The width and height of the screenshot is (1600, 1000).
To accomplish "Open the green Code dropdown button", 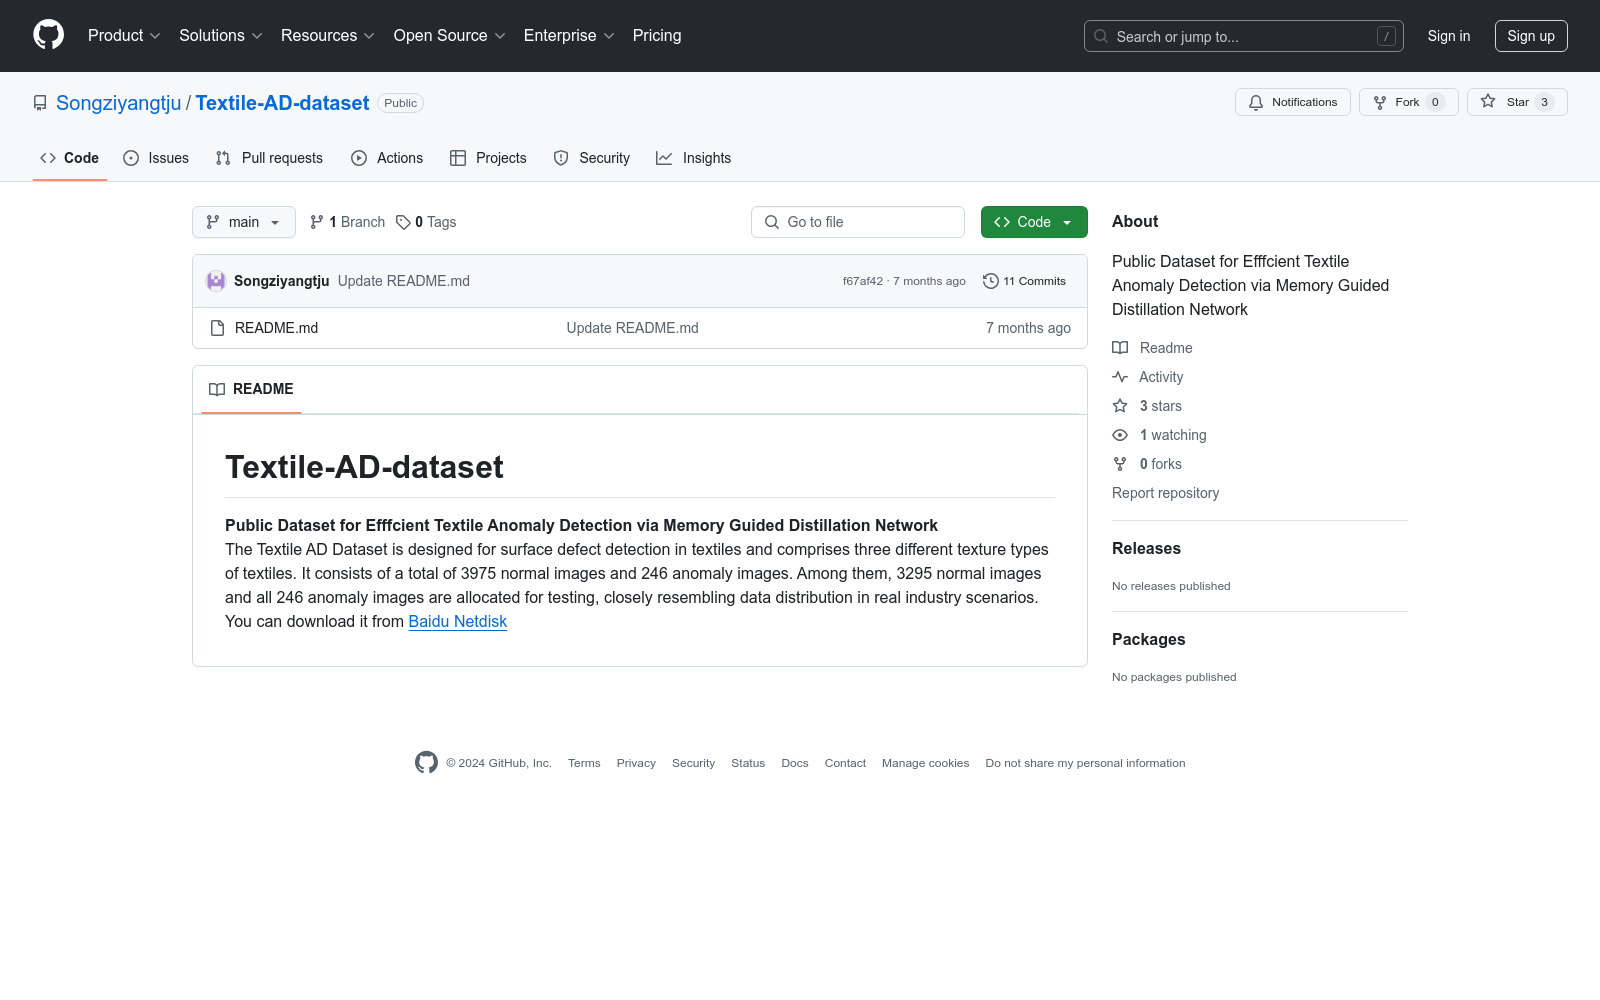I will click(1034, 222).
